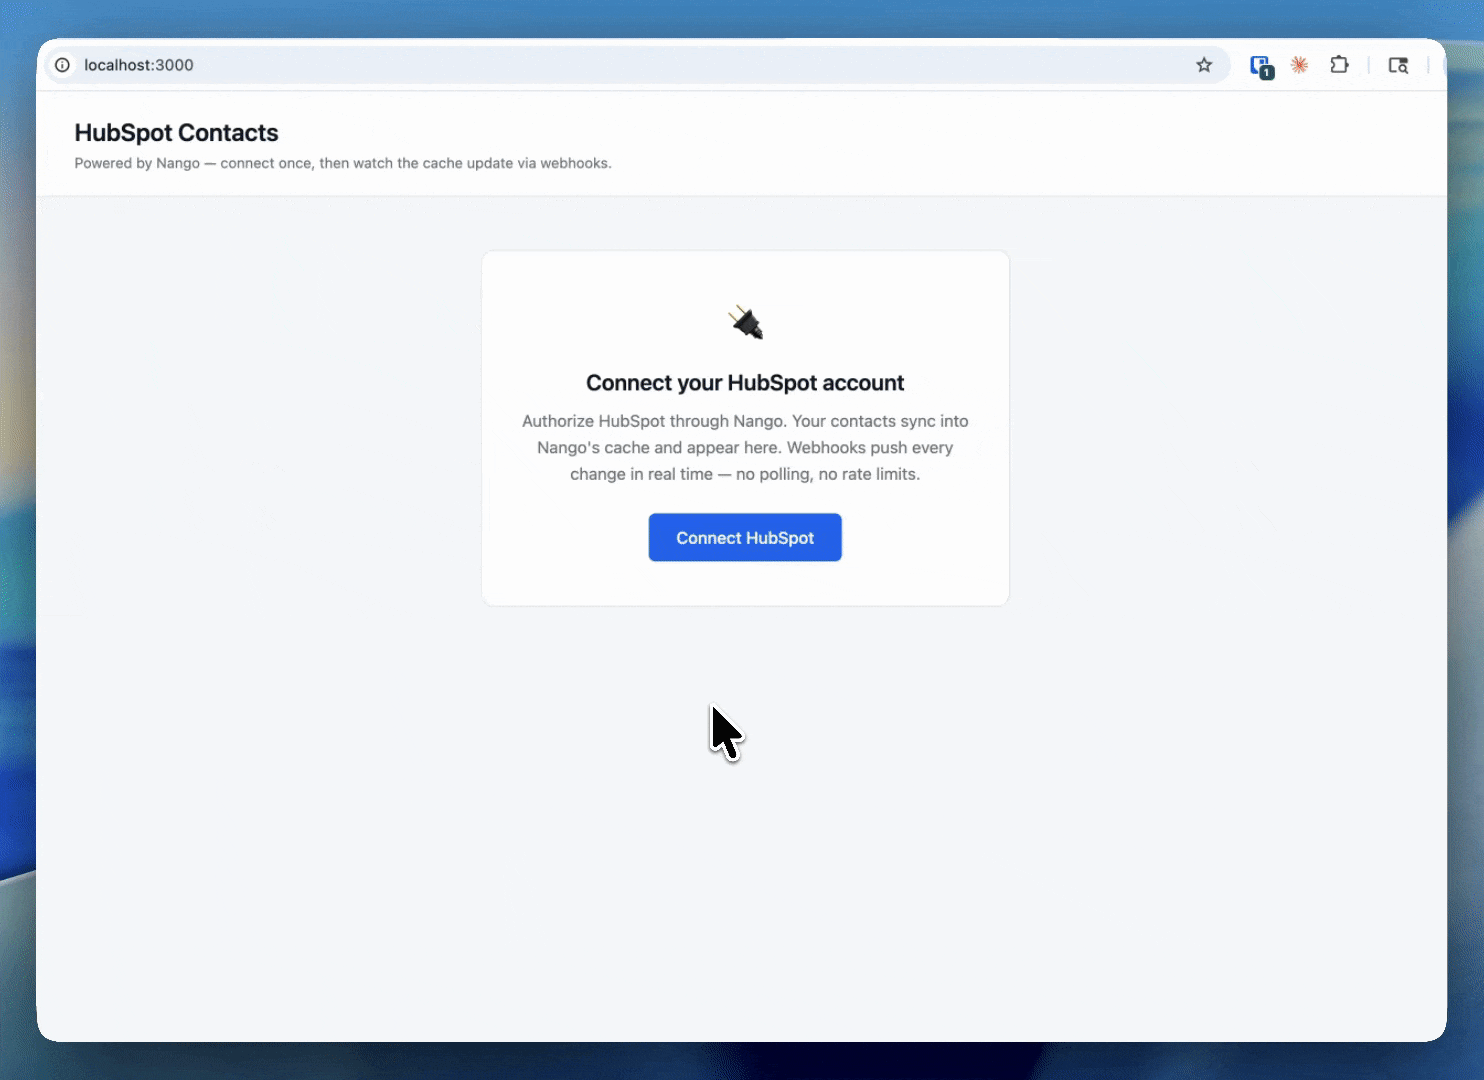Screen dimensions: 1484x1080
Task: Click the 'Connect your HubSpot account' heading
Action: (x=745, y=383)
